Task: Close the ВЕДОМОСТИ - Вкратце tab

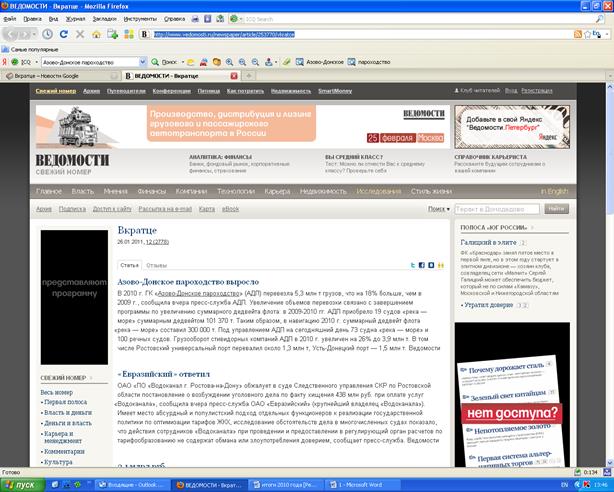Action: 234,76
